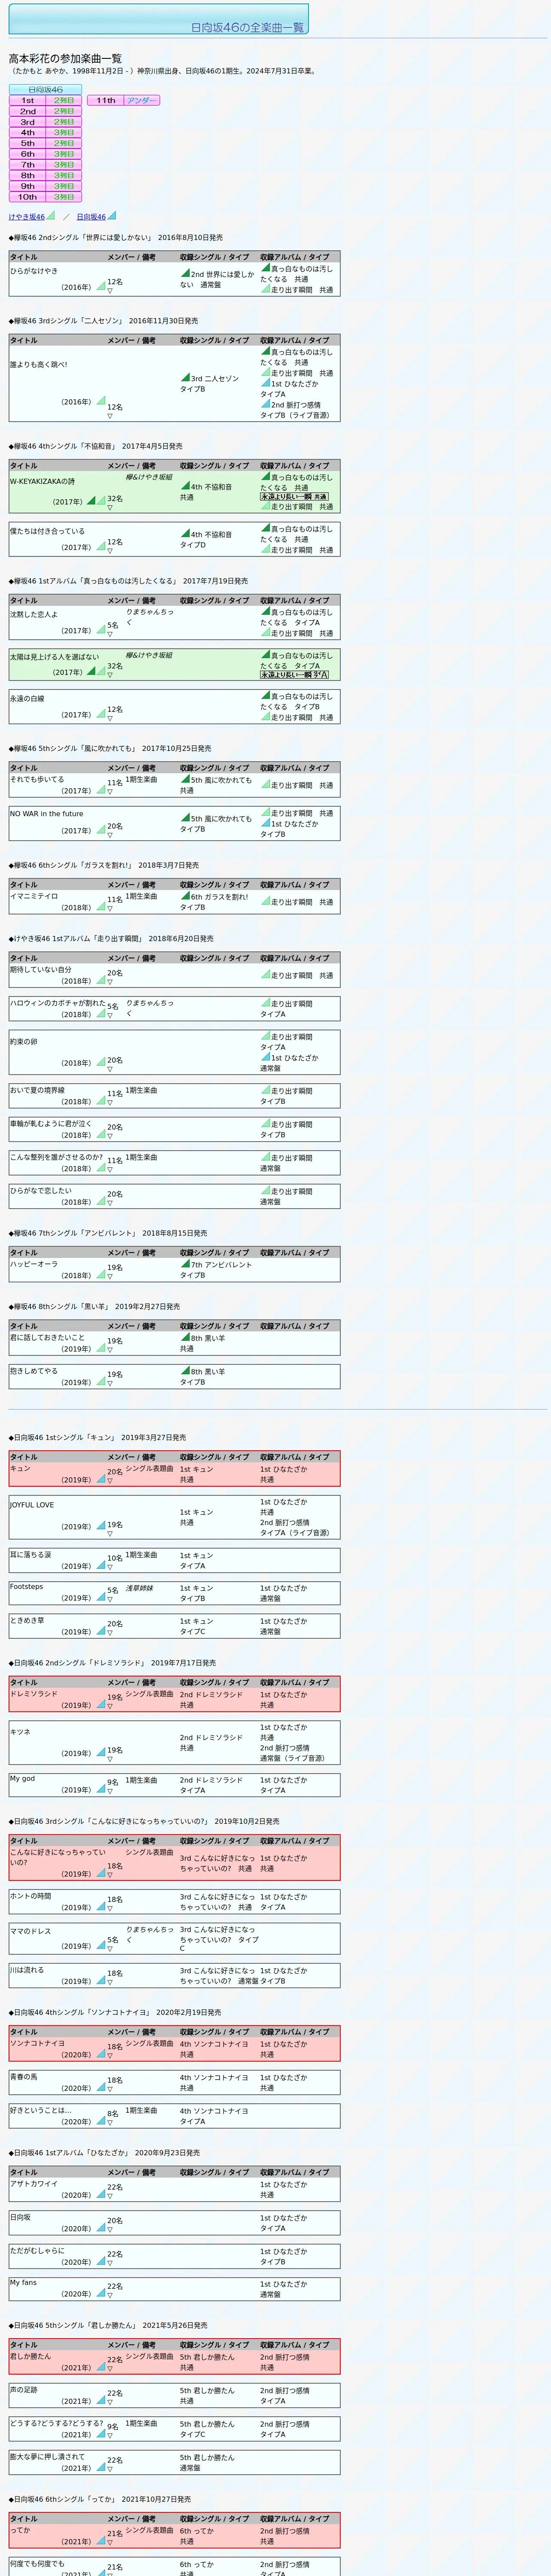The image size is (551, 2576).
Task: Click triangle icon beside 永遠の白線 (2017年)
Action: coord(101,714)
